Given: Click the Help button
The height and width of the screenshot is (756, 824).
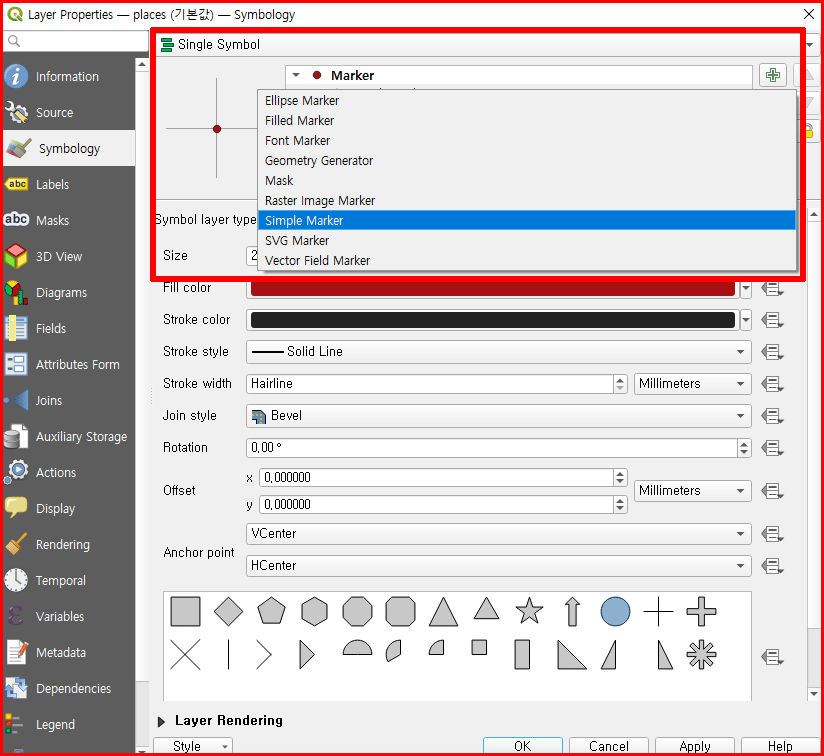Looking at the screenshot, I should (x=780, y=746).
